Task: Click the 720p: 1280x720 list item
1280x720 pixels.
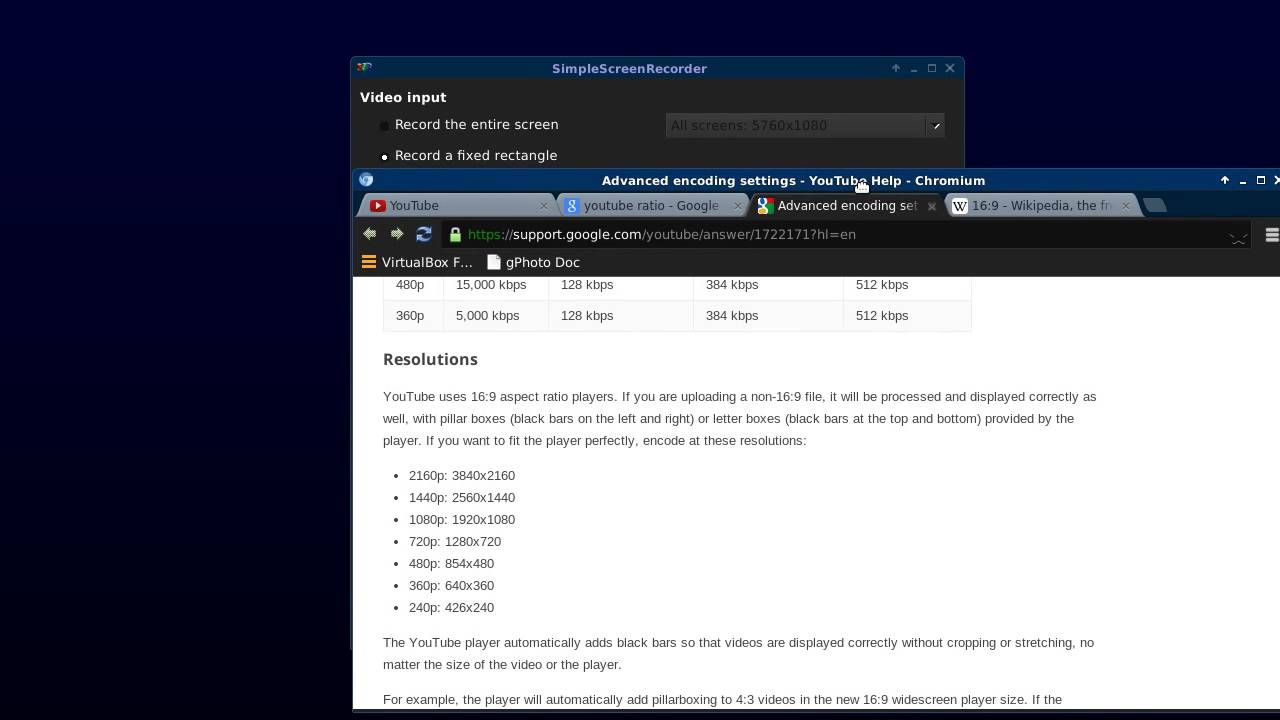Action: [455, 541]
